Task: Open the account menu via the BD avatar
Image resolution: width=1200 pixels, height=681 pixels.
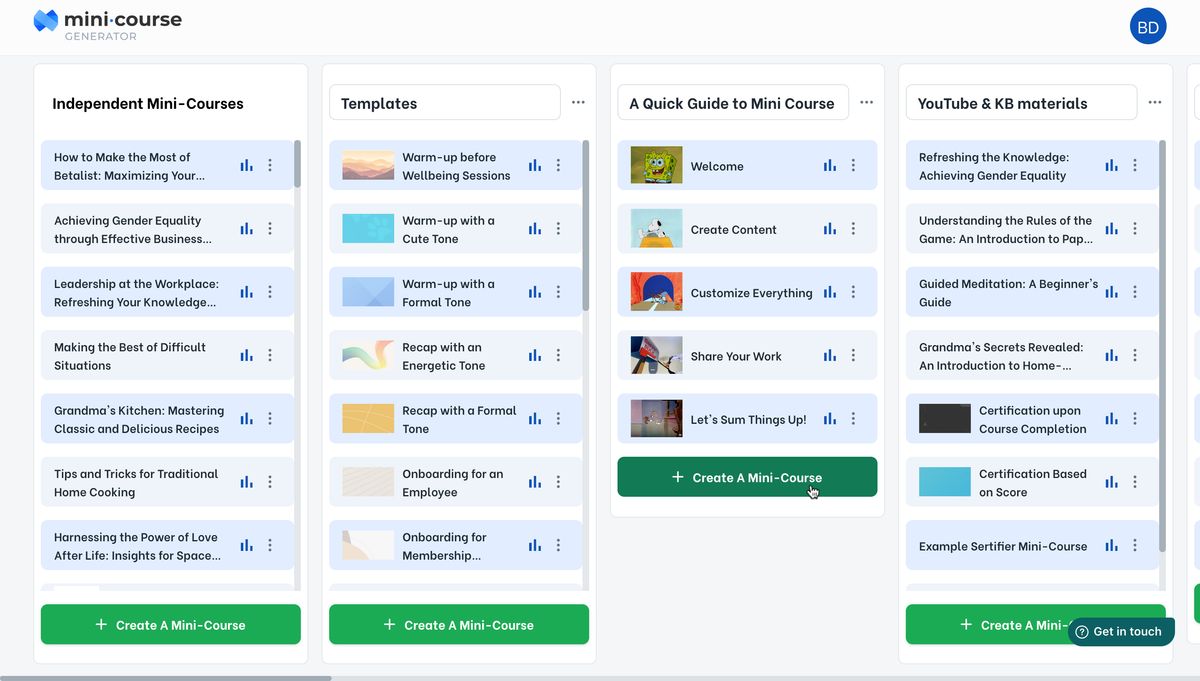Action: pos(1147,25)
